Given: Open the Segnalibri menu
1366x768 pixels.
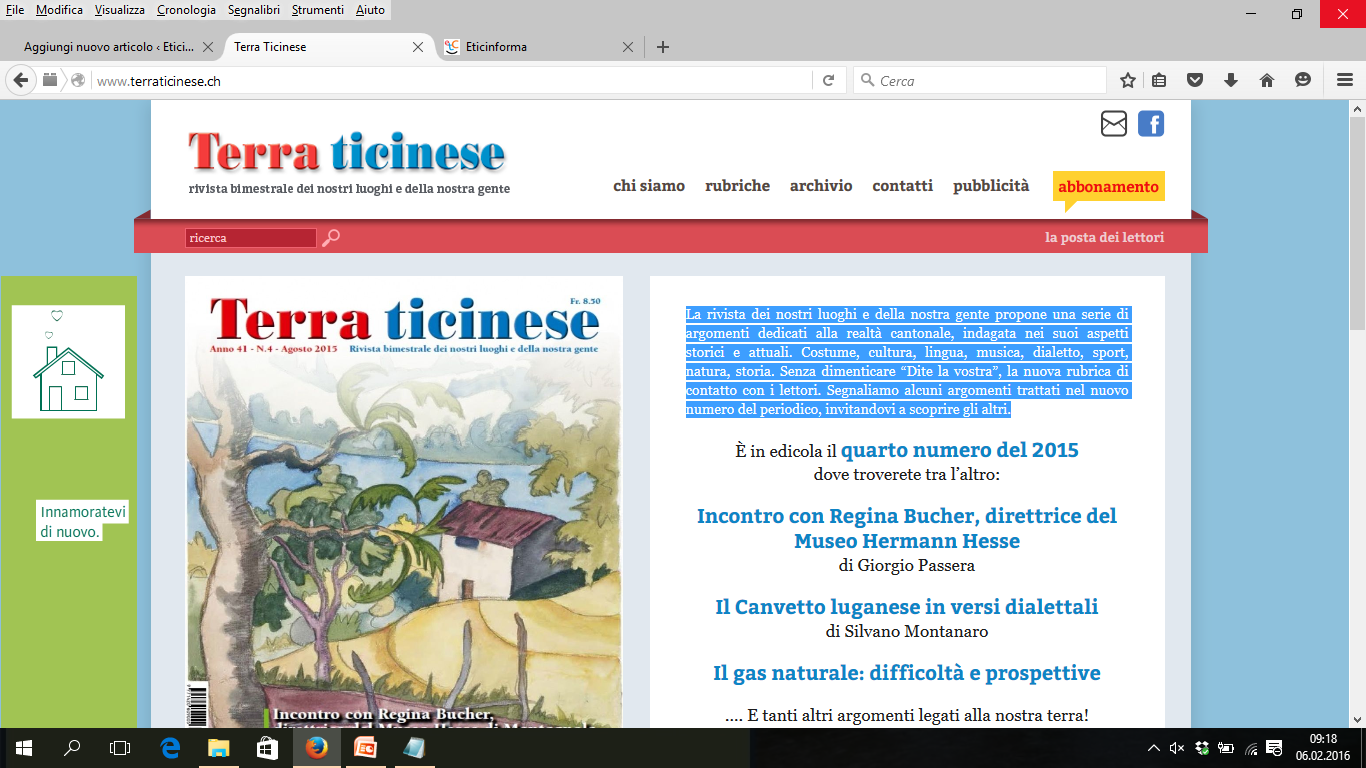Looking at the screenshot, I should coord(254,10).
